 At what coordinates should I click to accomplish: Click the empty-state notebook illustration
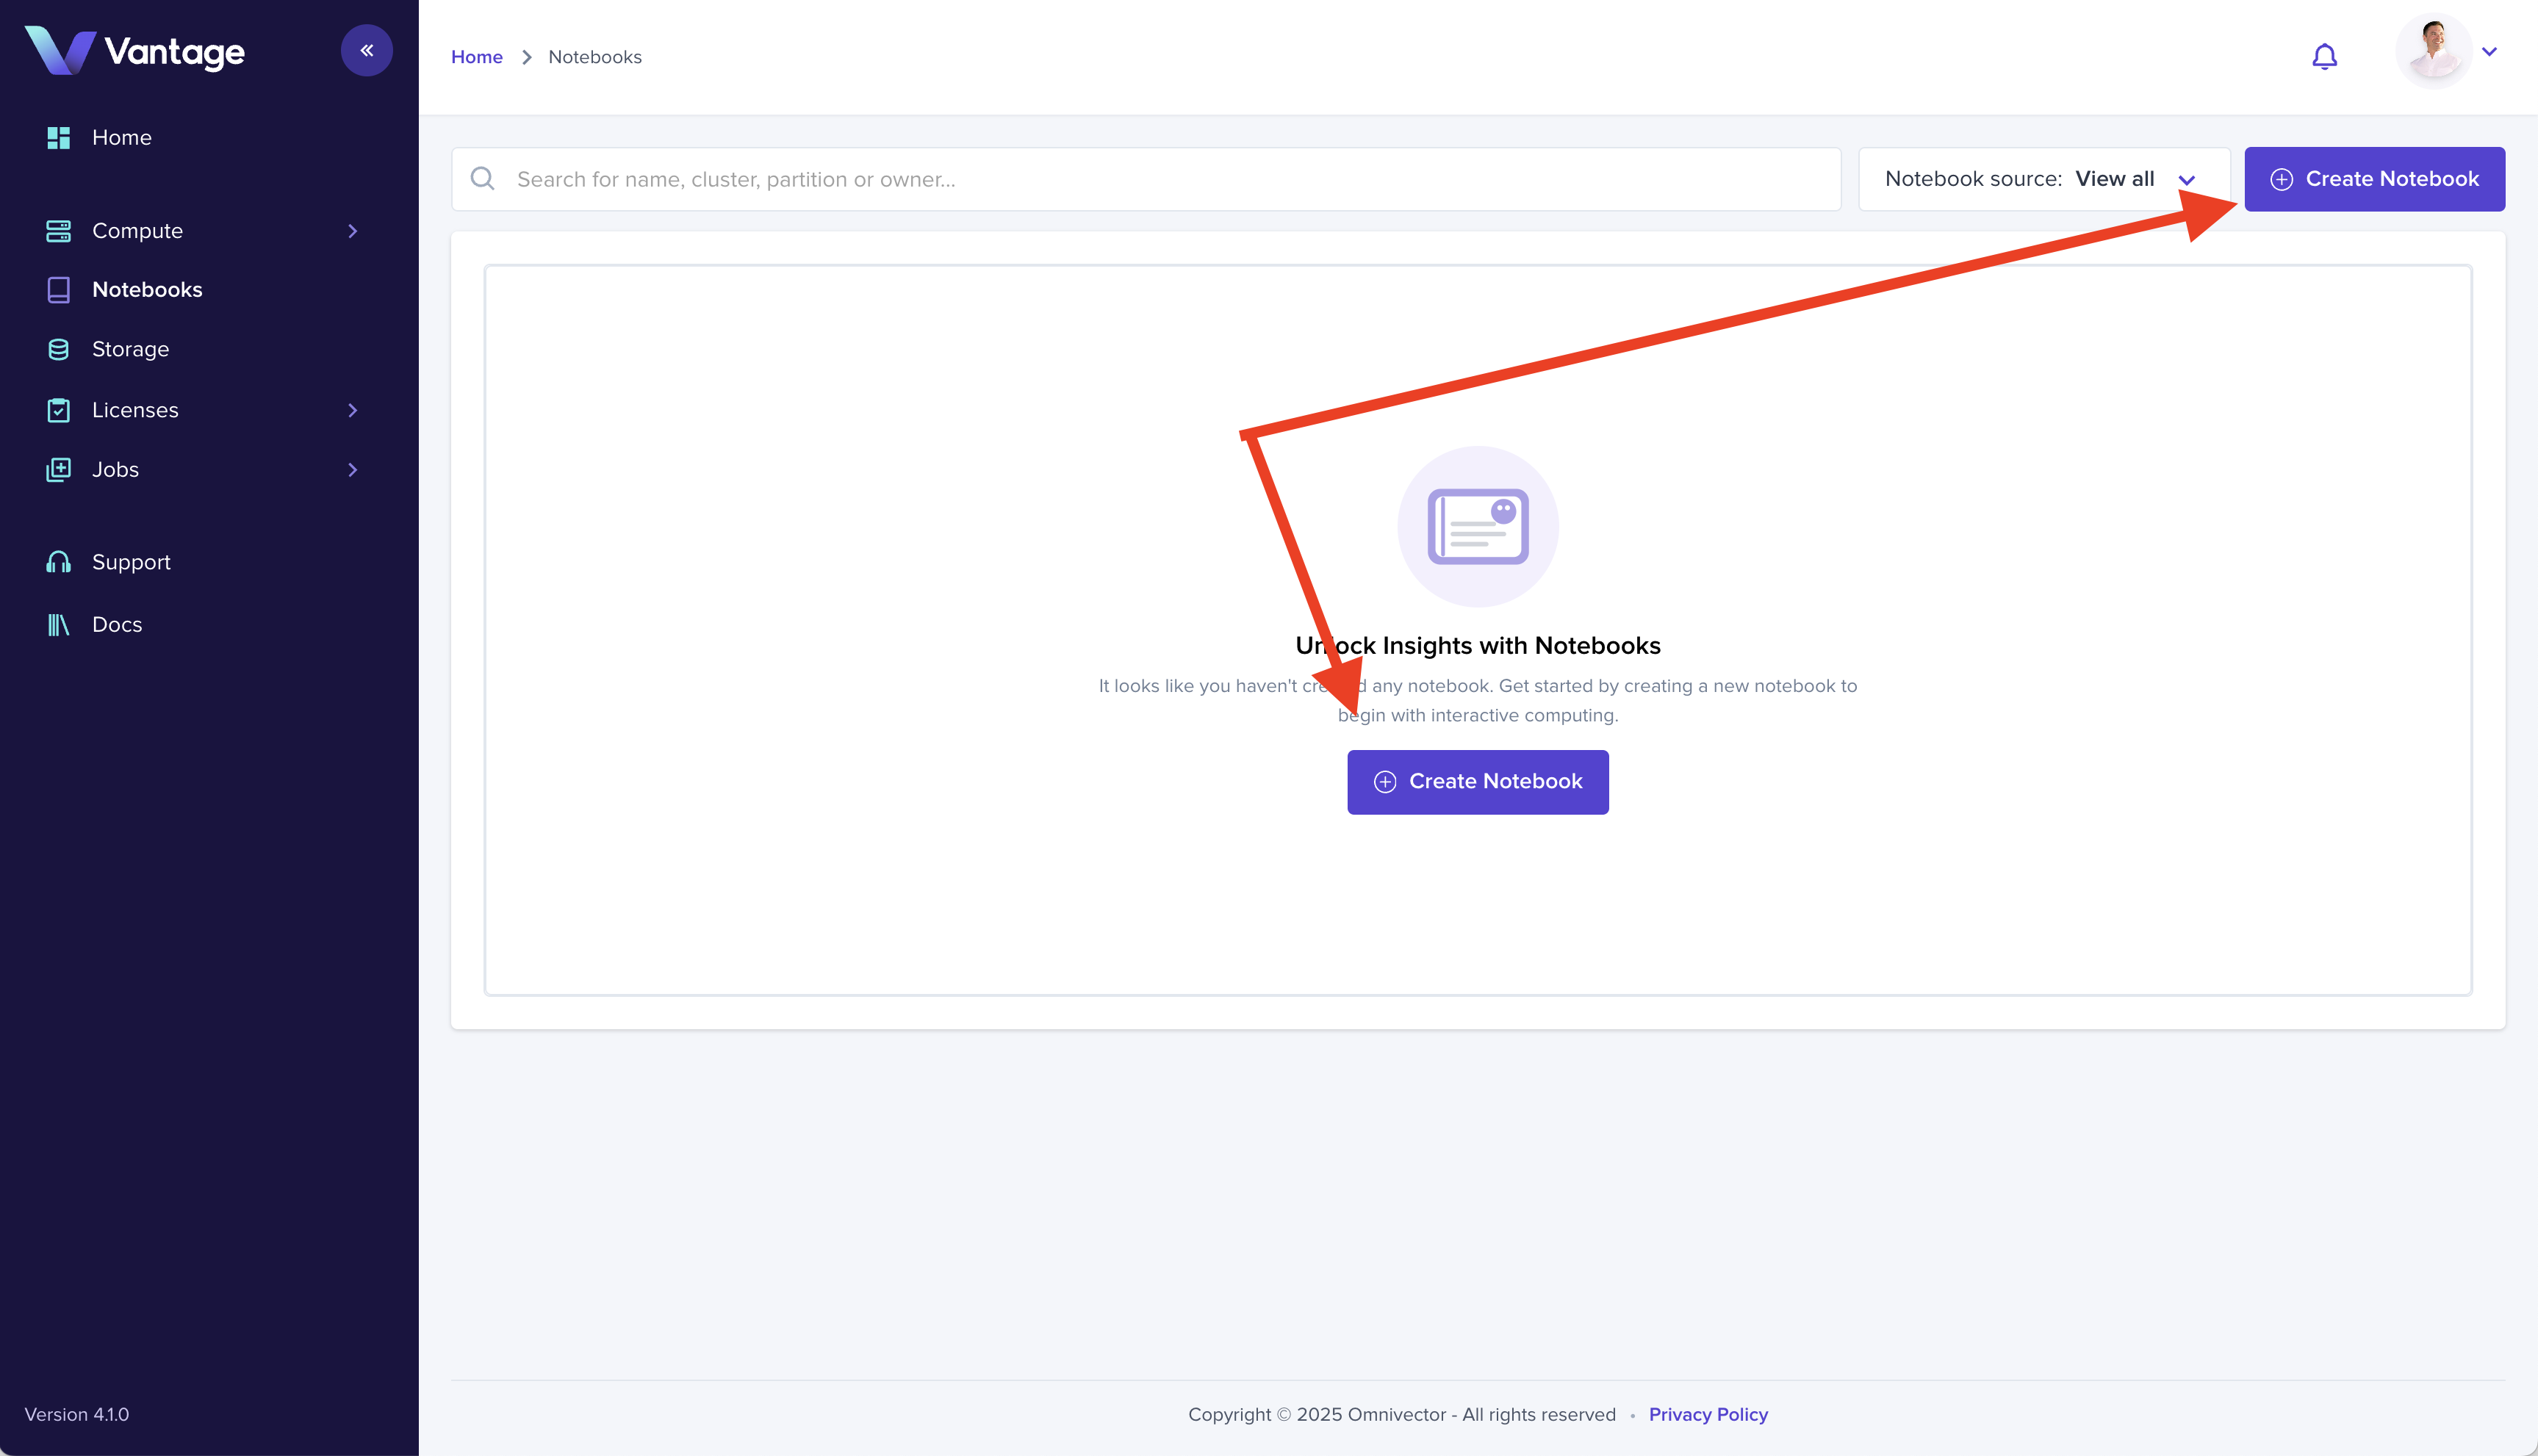click(1477, 526)
